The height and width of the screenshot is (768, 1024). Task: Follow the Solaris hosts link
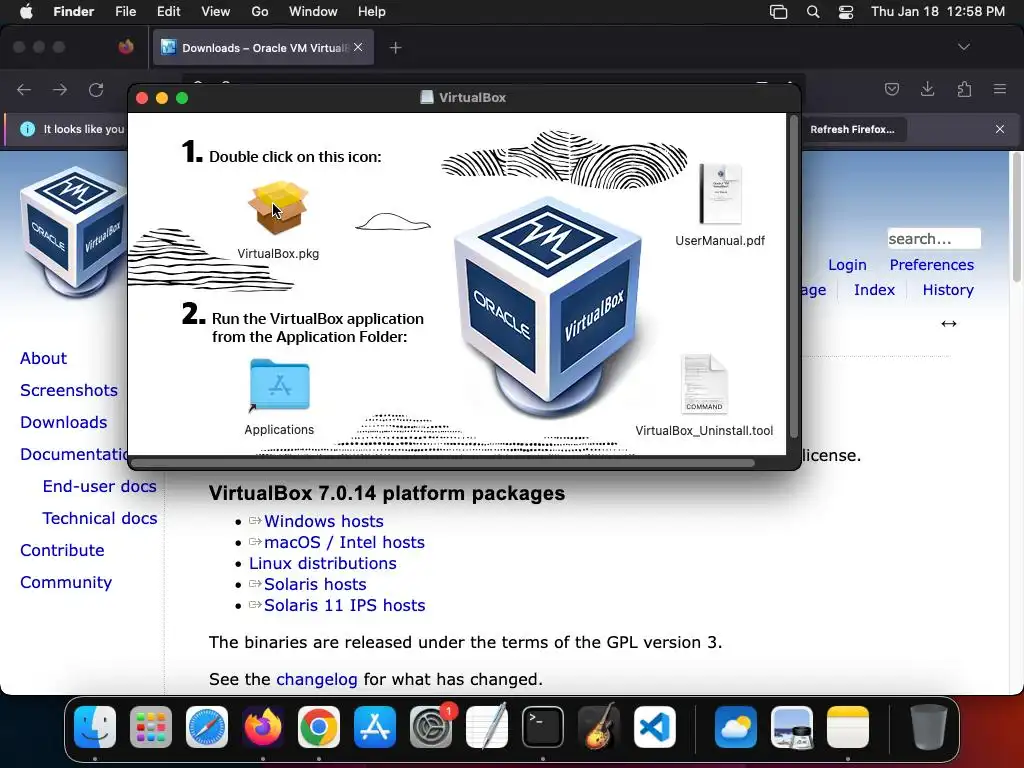point(315,584)
